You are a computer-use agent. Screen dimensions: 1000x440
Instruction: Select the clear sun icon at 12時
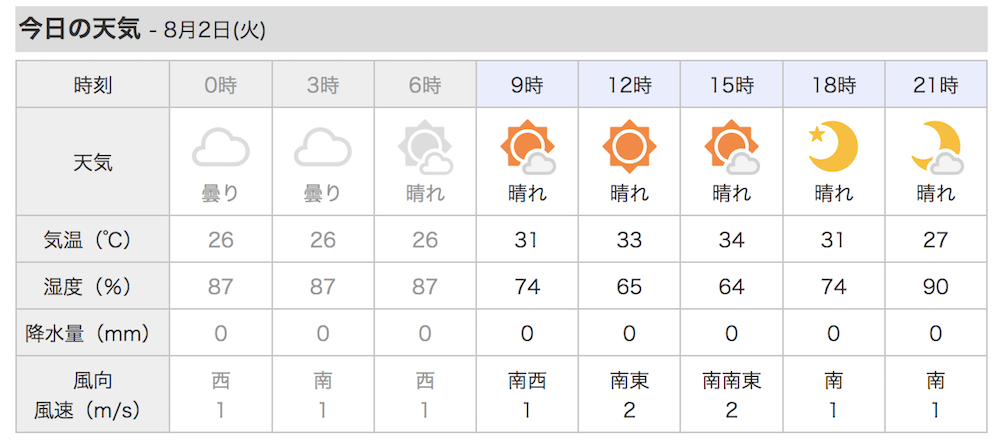629,146
